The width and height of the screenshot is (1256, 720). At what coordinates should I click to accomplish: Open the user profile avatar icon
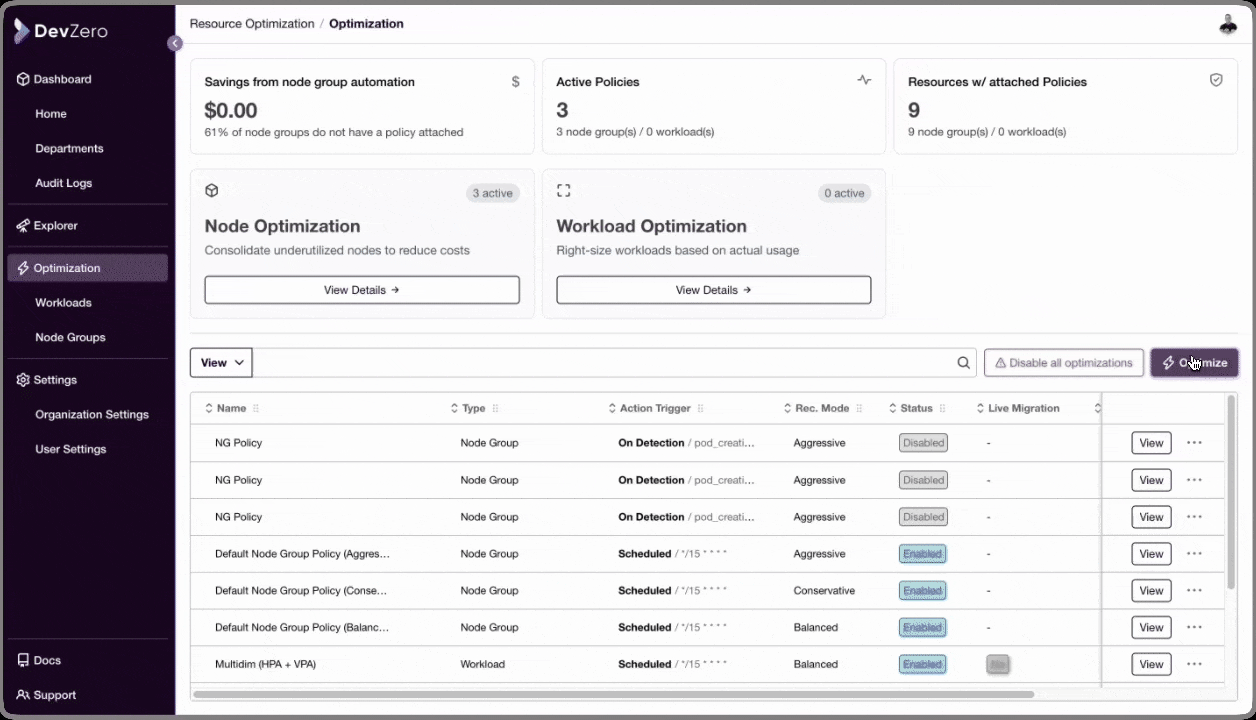tap(1228, 24)
